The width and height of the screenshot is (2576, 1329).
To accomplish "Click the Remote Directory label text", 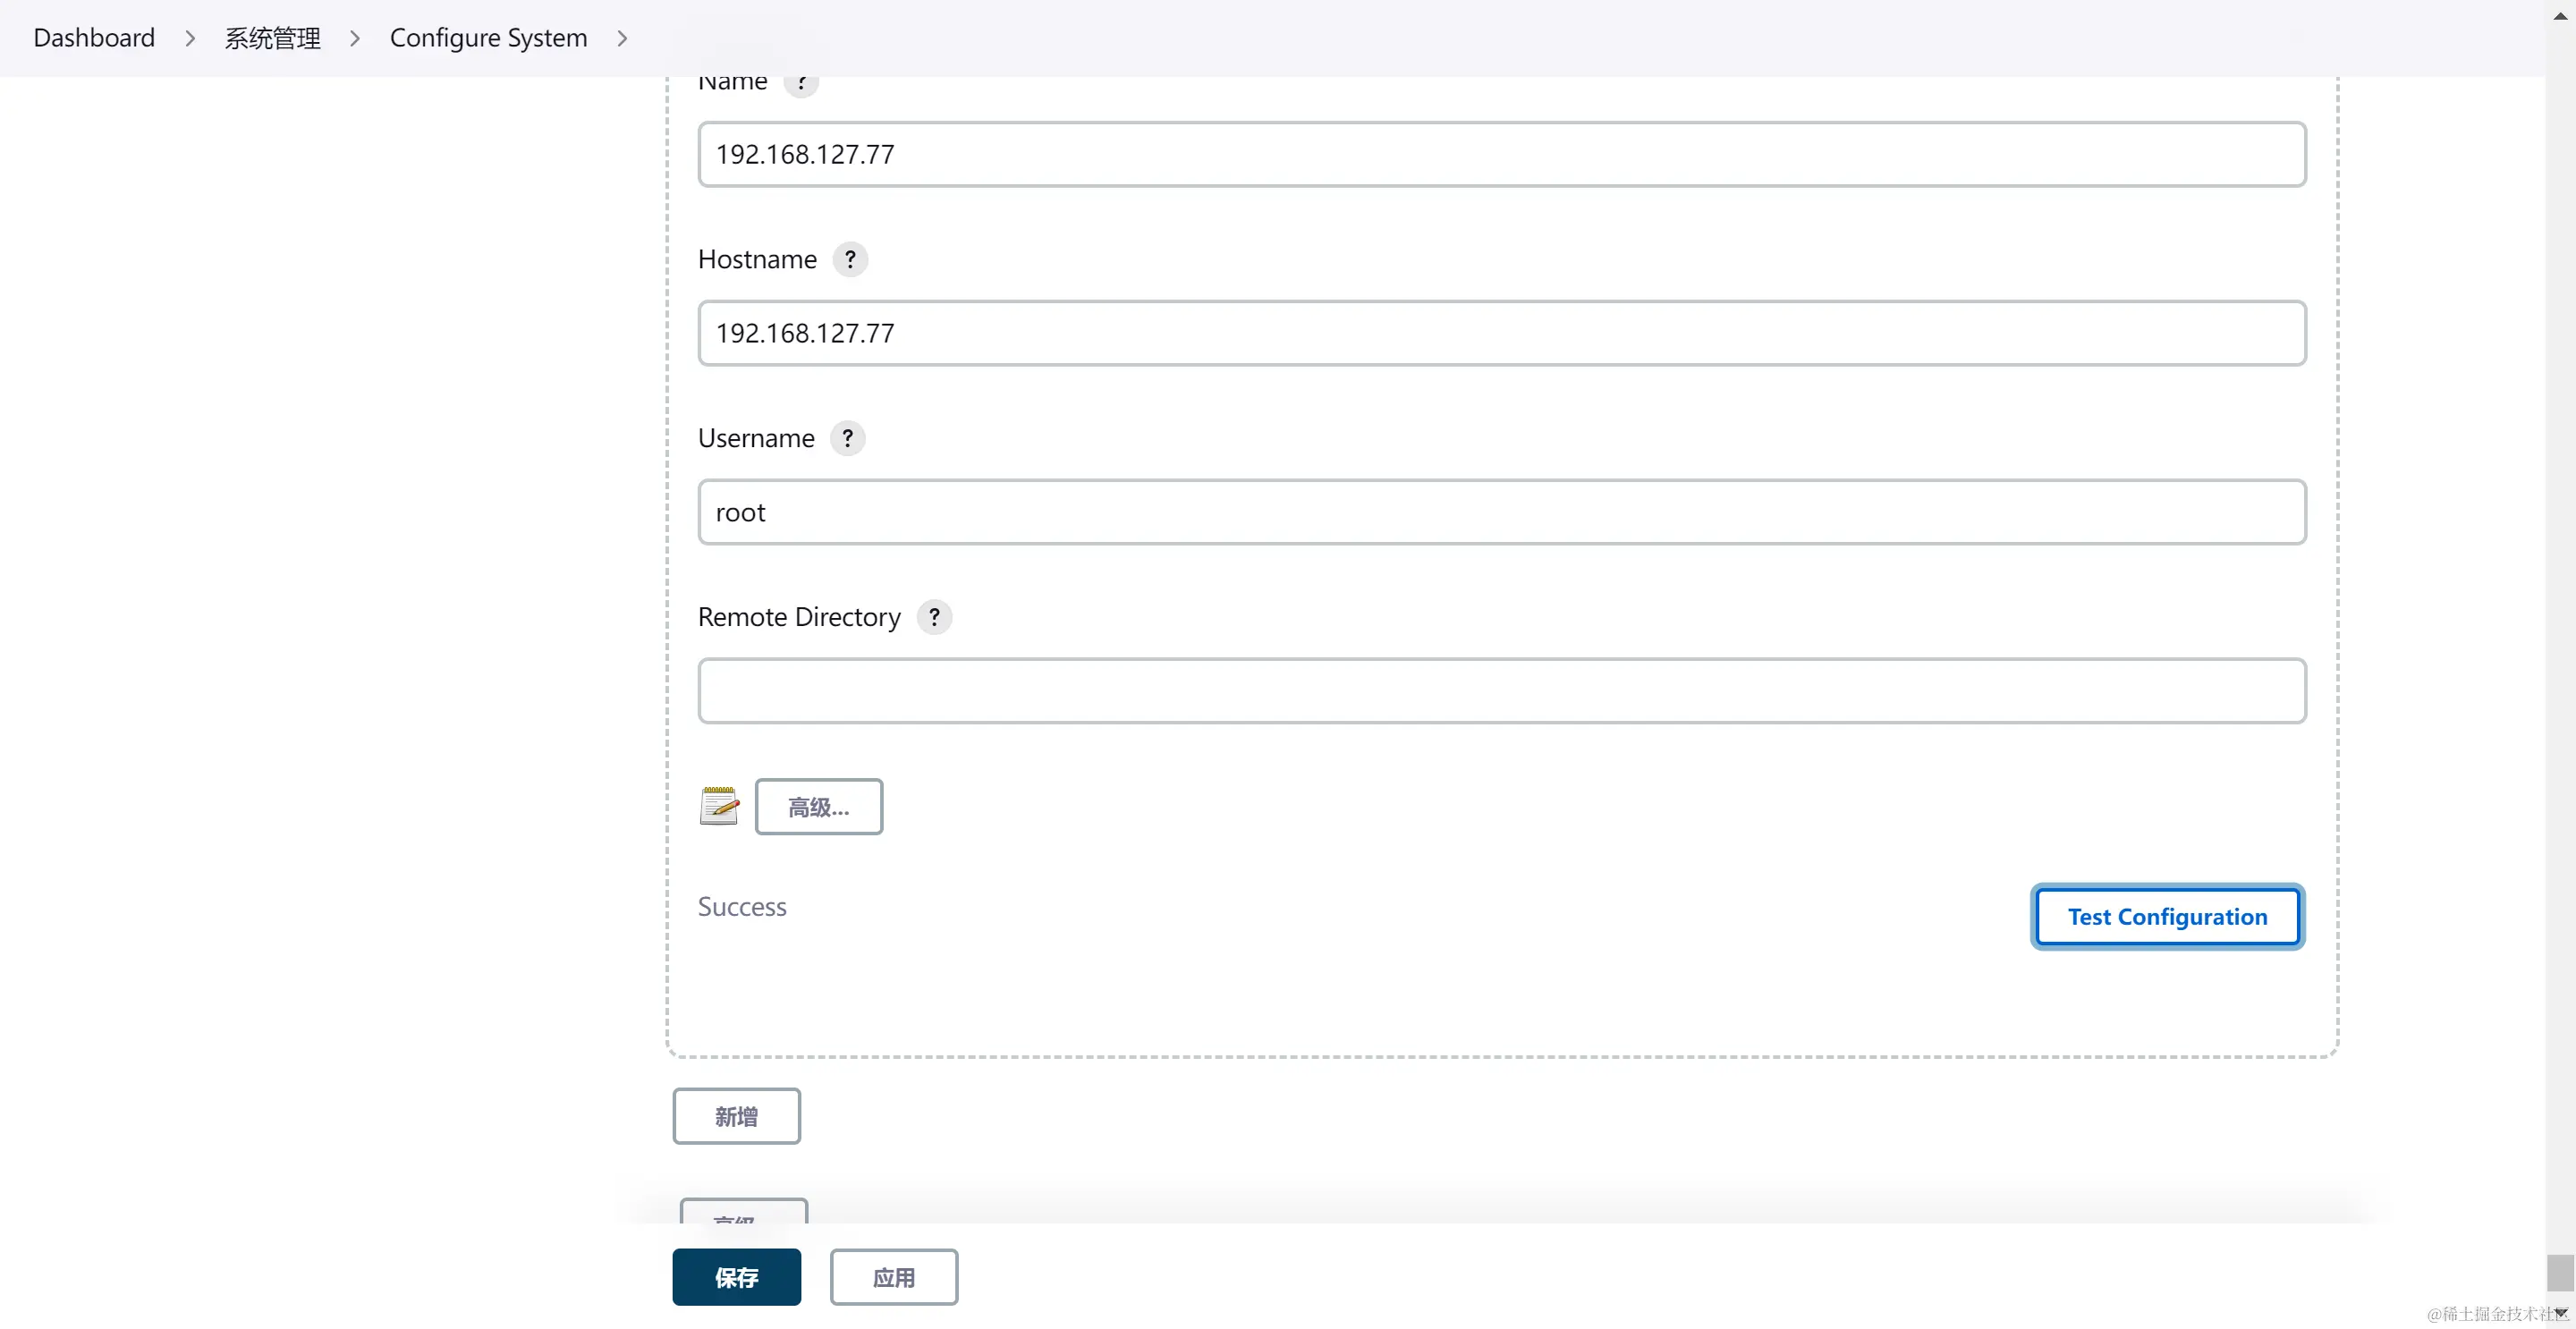I will point(799,617).
